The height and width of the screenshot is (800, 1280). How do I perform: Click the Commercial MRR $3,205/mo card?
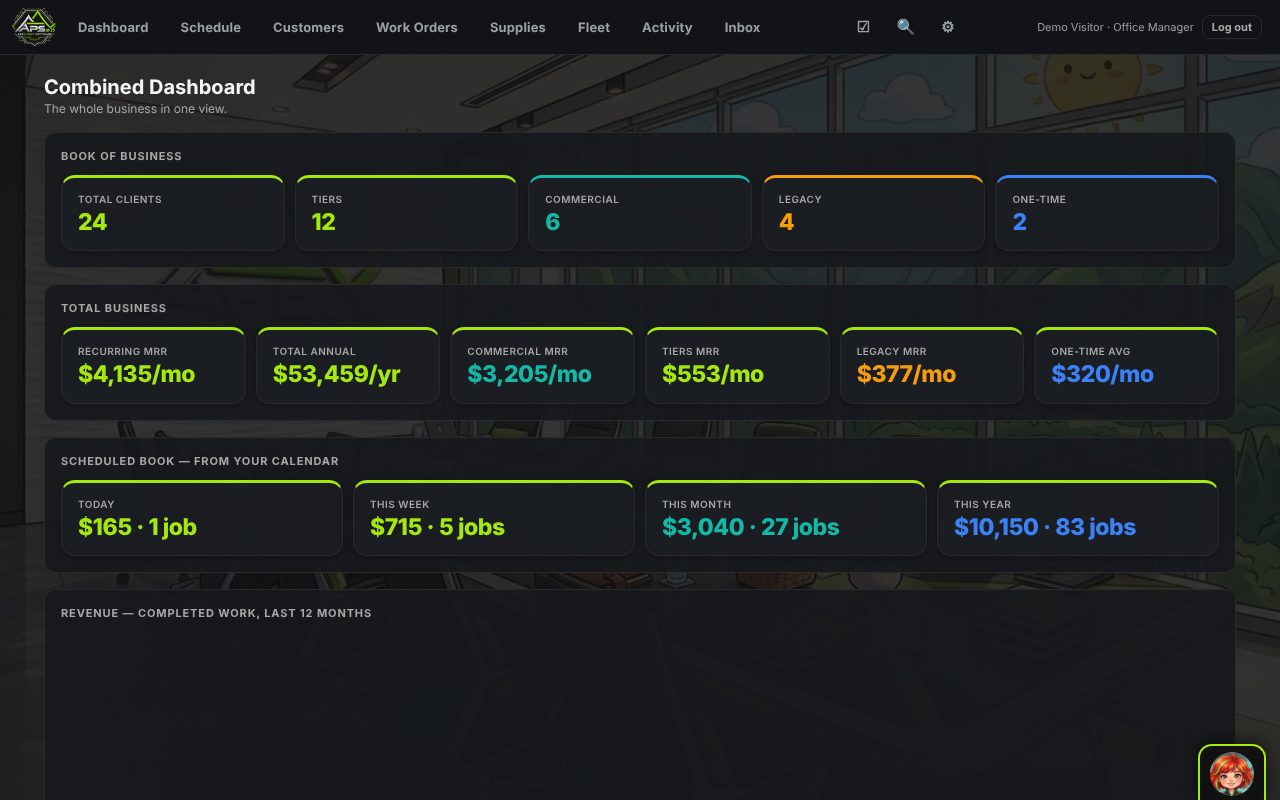542,365
